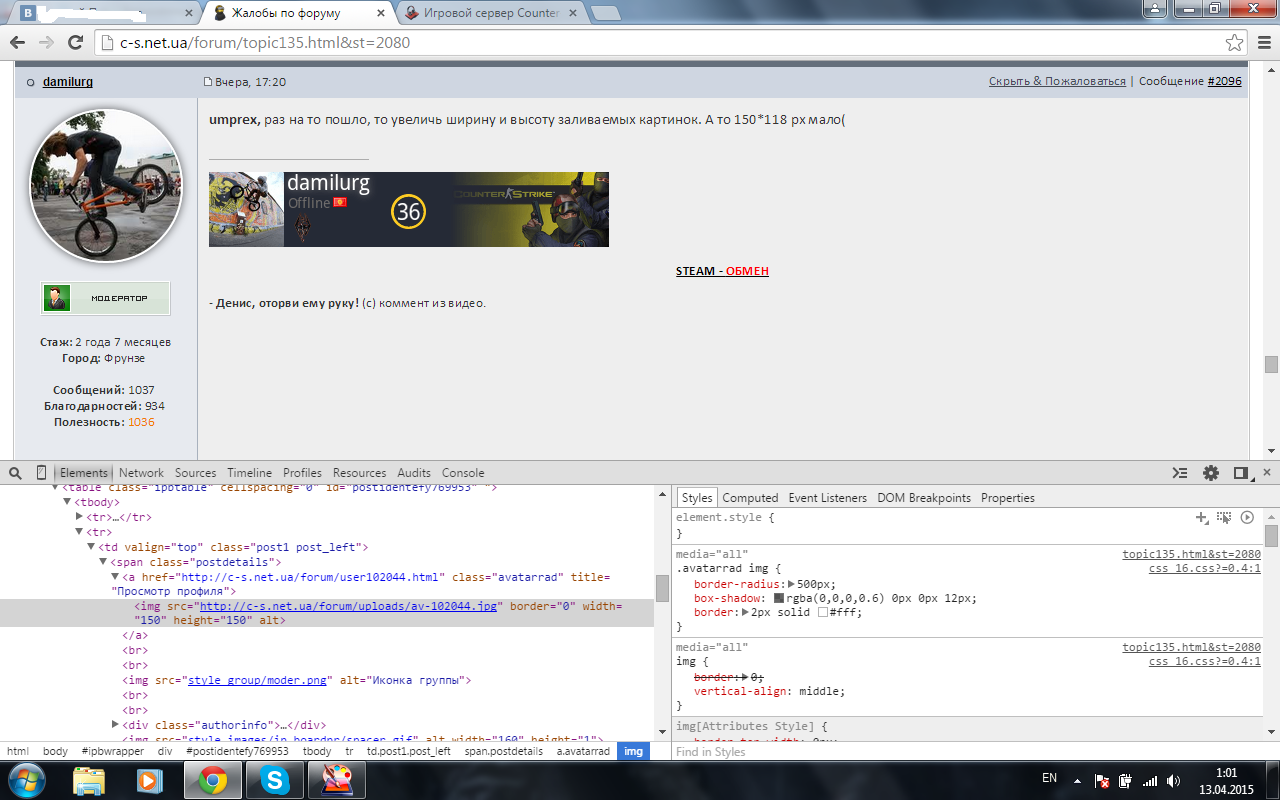
Task: Open Skype from the Windows taskbar
Action: [273, 780]
